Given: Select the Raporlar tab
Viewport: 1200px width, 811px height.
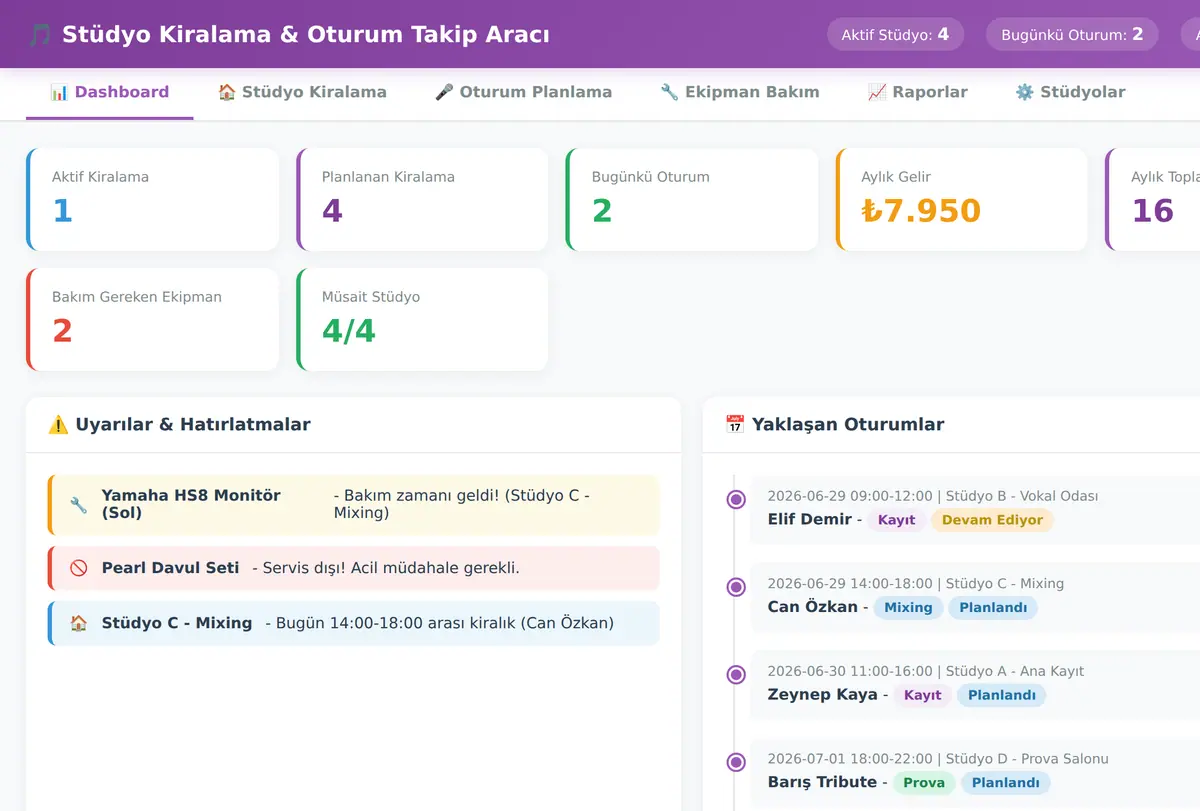Looking at the screenshot, I should pyautogui.click(x=918, y=93).
